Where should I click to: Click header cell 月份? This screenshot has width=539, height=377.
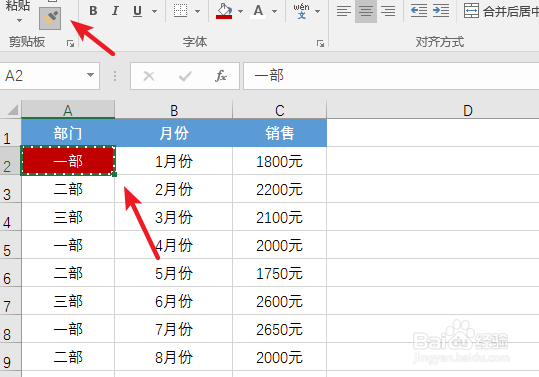(x=174, y=133)
